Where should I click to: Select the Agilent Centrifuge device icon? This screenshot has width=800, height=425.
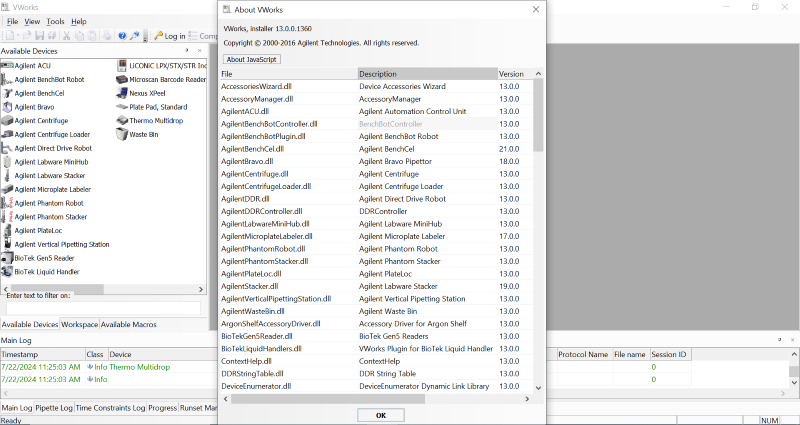[x=7, y=120]
